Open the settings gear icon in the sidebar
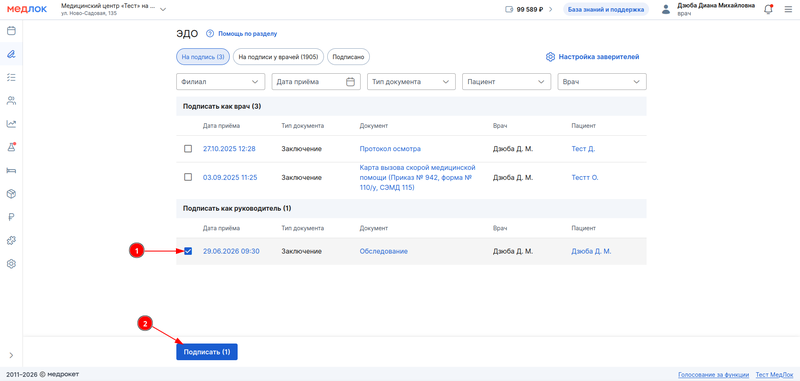This screenshot has width=800, height=381. (x=11, y=264)
